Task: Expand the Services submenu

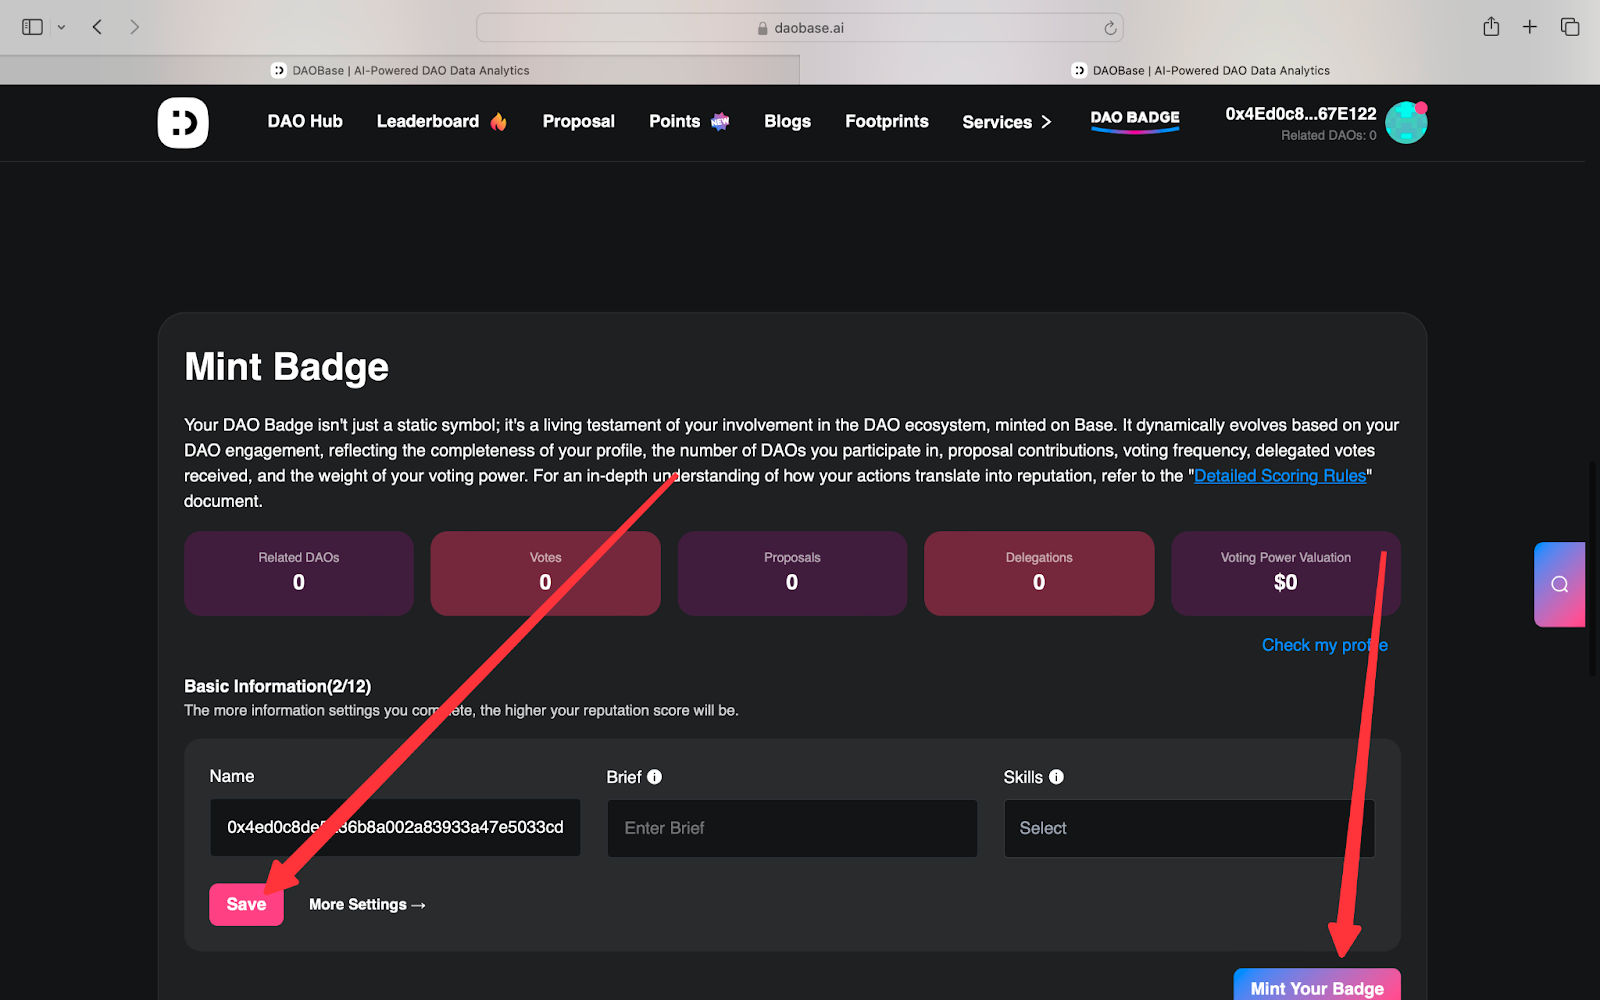Action: [x=1007, y=122]
